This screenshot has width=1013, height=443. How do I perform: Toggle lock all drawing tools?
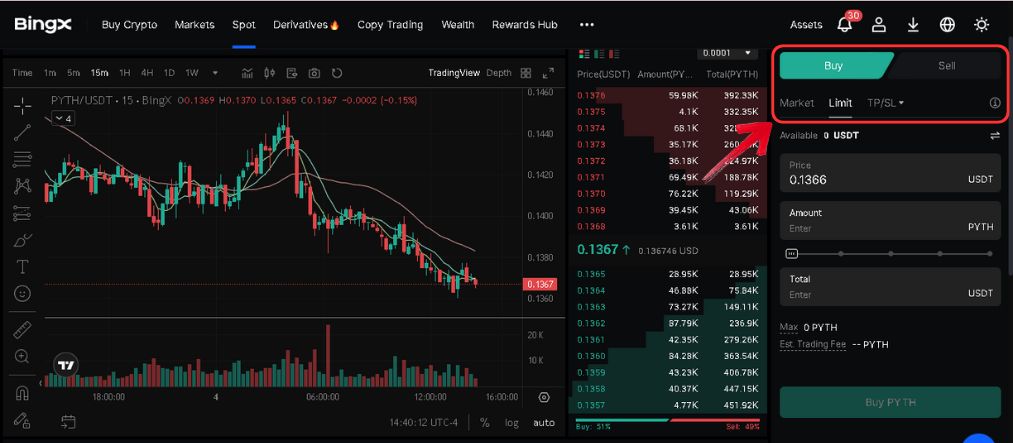tap(23, 420)
